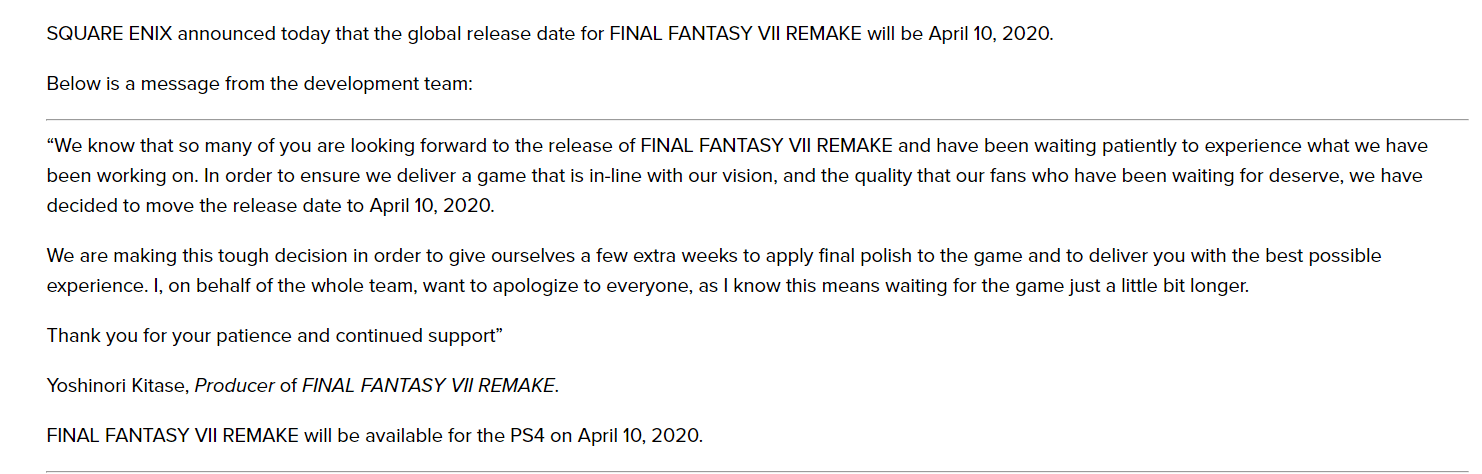The image size is (1482, 474).
Task: Click the horizontal divider below the last sentence
Action: click(740, 471)
